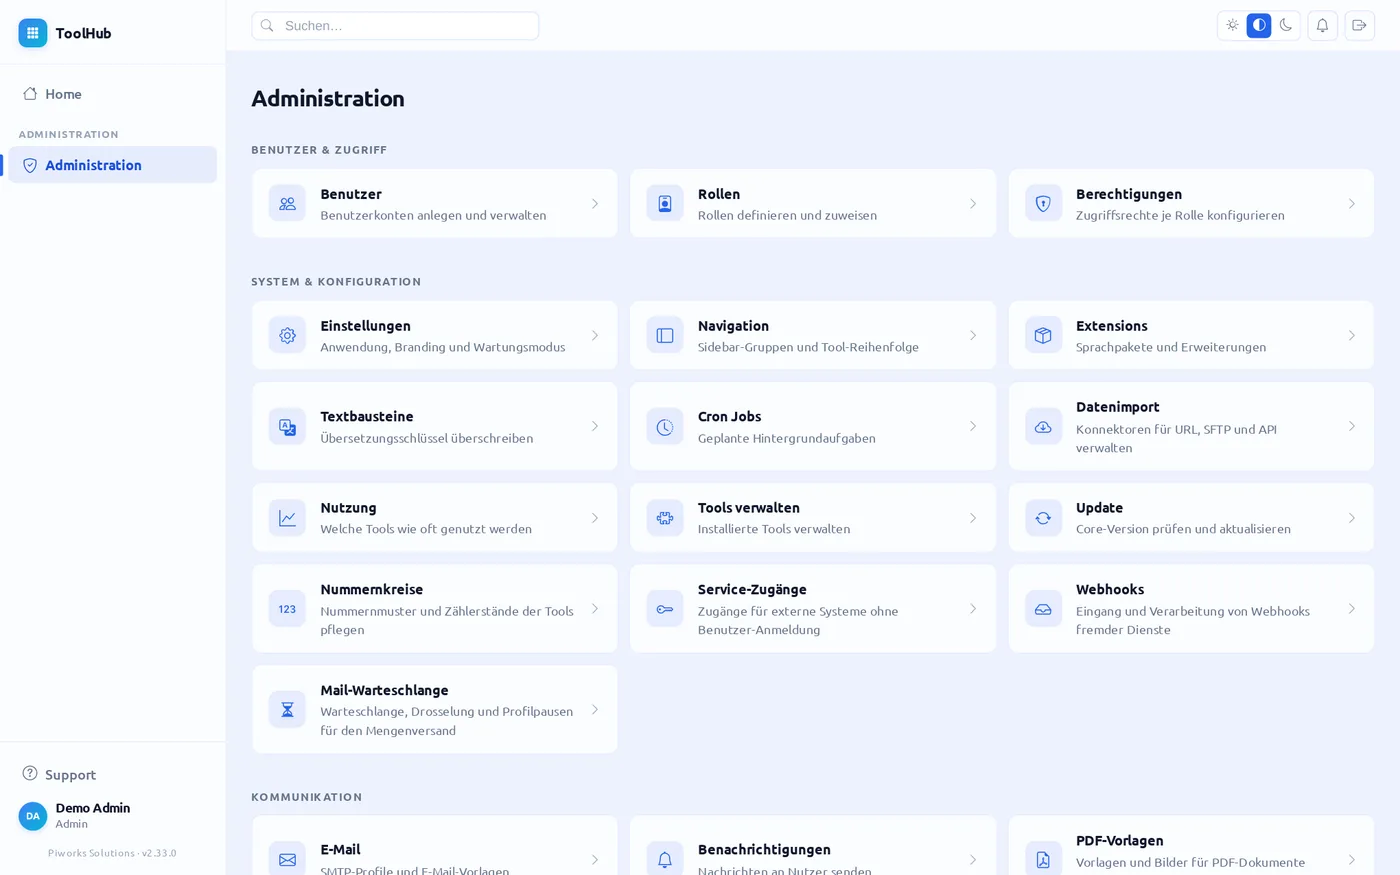
Task: Click the Nutzung chart icon
Action: [x=287, y=518]
